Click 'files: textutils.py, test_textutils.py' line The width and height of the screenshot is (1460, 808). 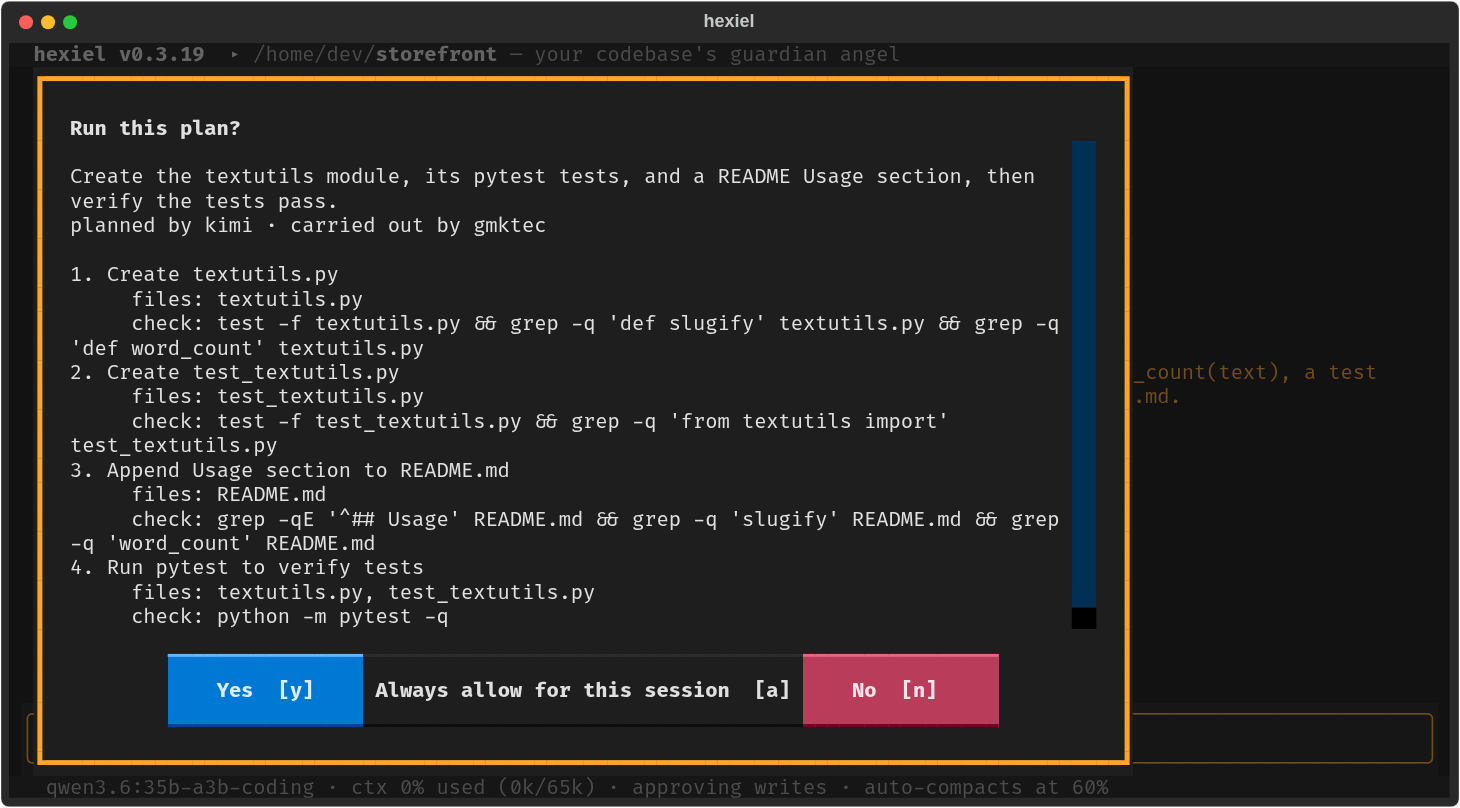point(363,592)
